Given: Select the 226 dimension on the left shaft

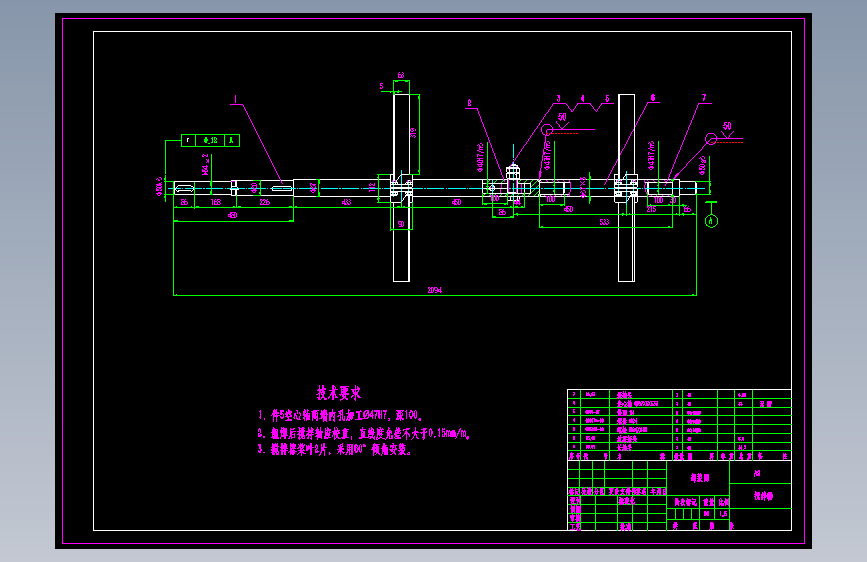Looking at the screenshot, I should [265, 202].
